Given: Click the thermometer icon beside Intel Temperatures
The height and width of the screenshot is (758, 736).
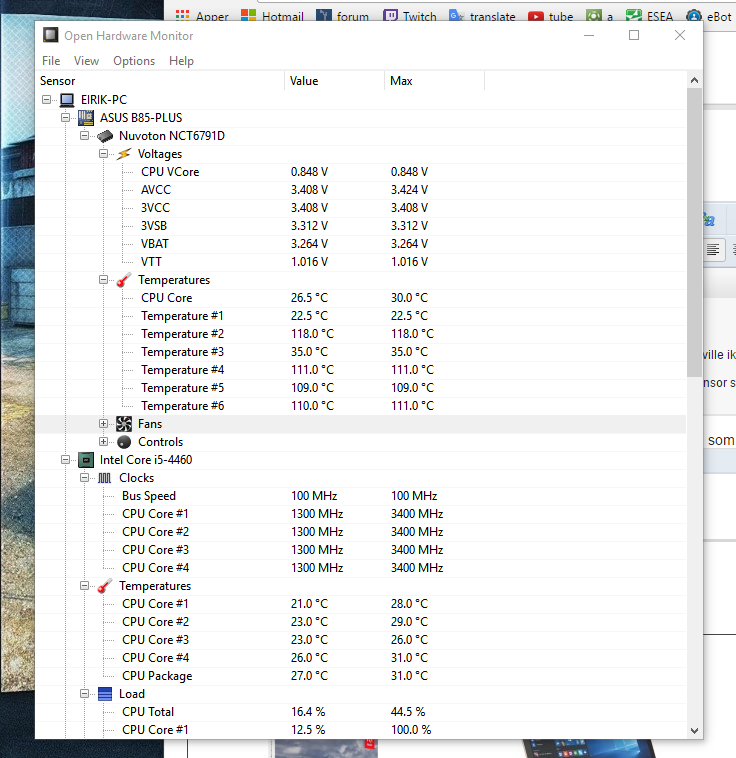Looking at the screenshot, I should click(105, 586).
